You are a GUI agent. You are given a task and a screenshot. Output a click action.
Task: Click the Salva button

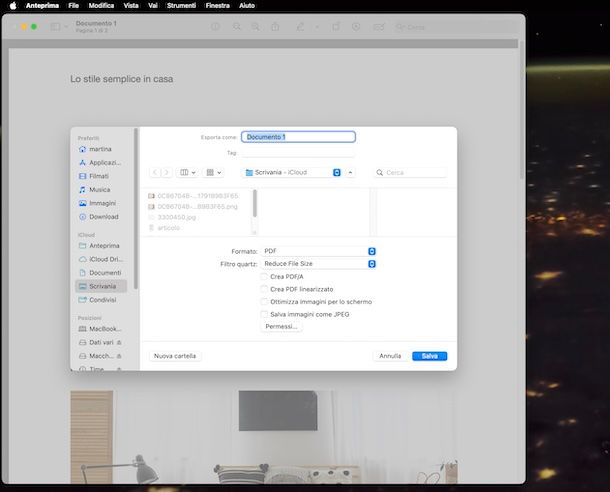click(x=429, y=356)
